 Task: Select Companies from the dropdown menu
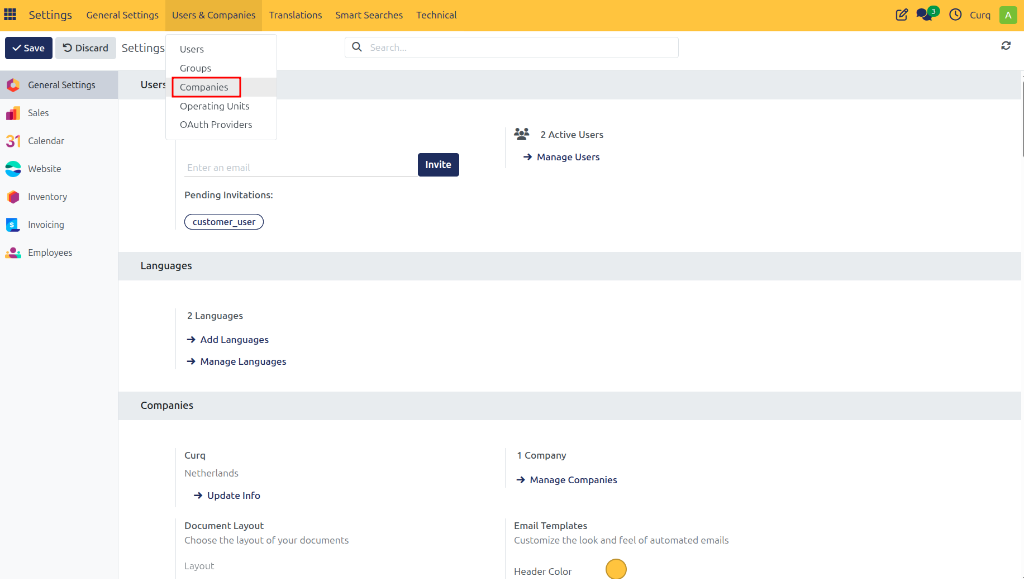(221, 87)
